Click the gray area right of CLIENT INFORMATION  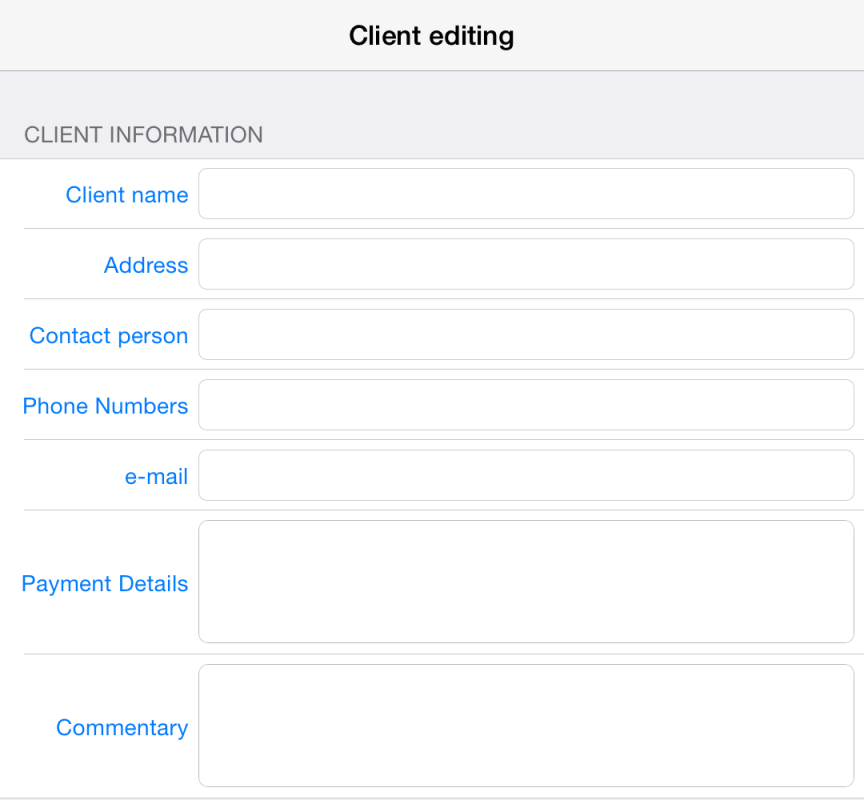(x=562, y=135)
